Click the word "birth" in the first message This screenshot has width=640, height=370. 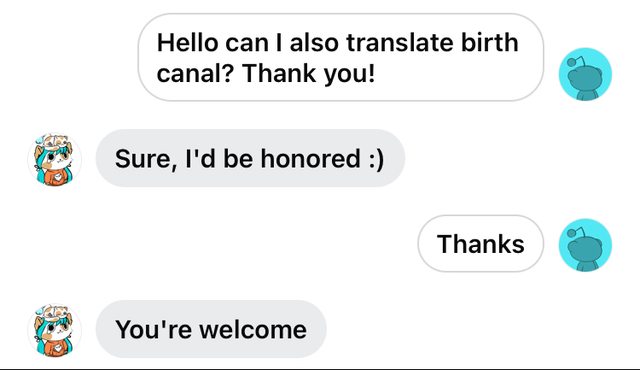[489, 42]
